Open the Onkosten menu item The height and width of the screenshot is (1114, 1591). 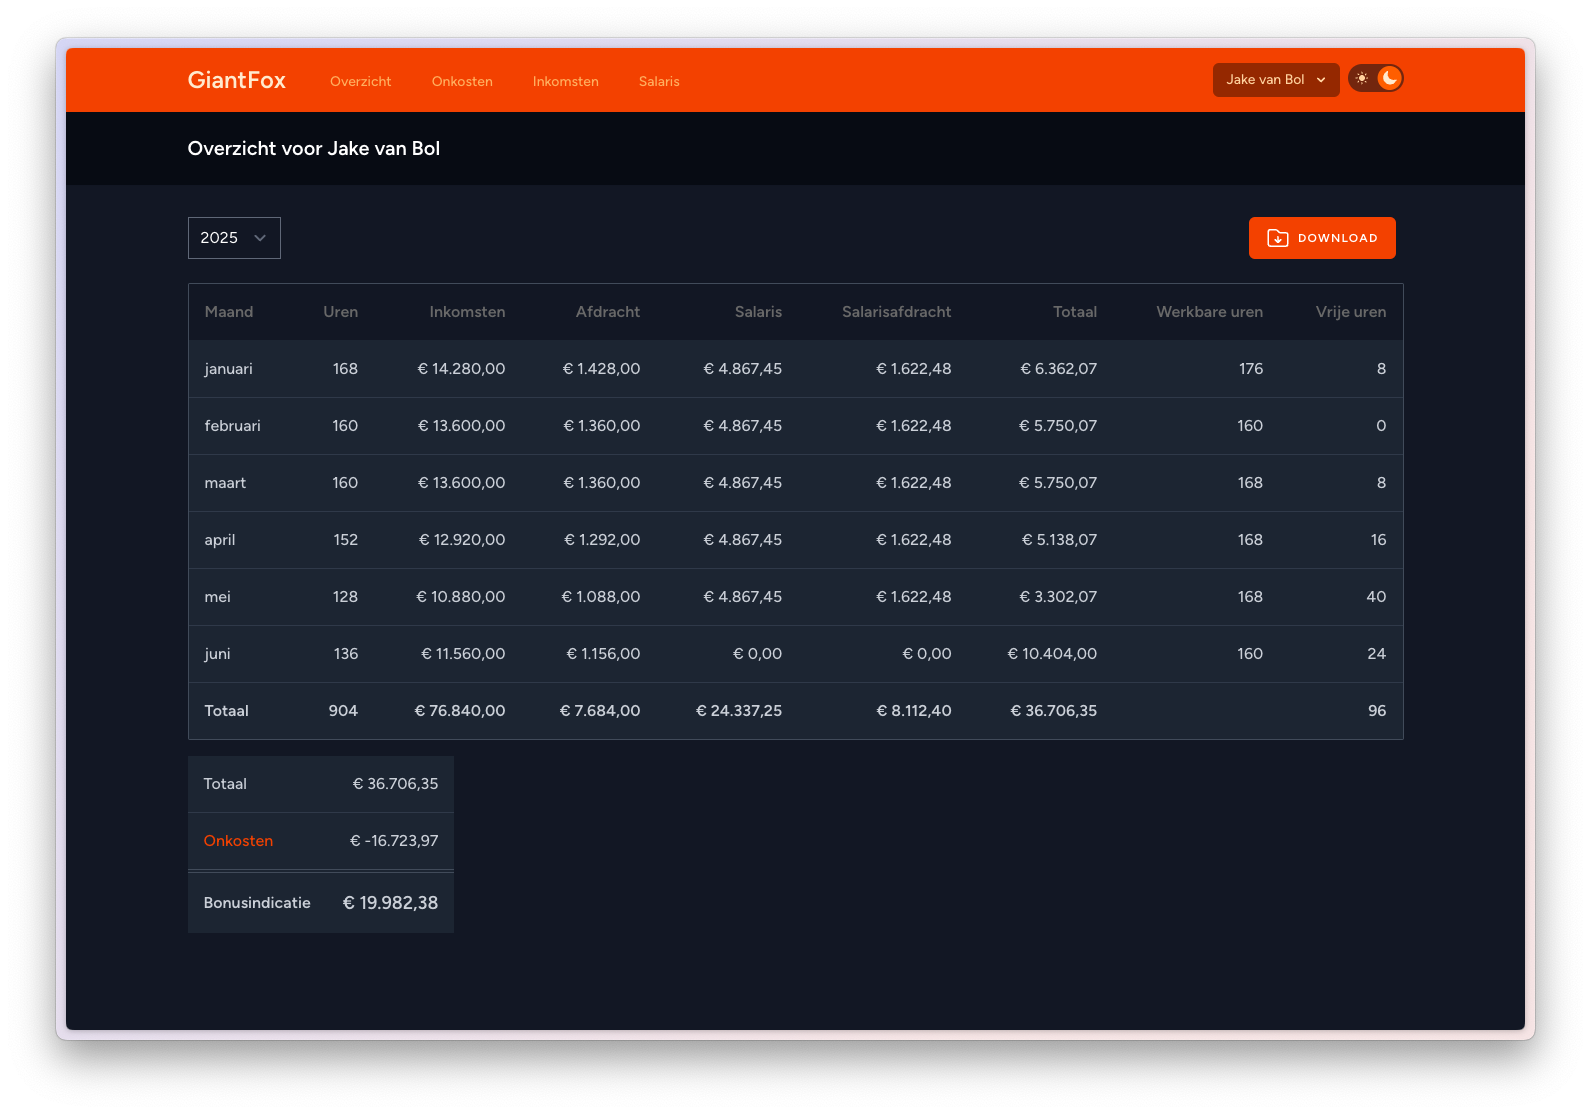pos(462,81)
